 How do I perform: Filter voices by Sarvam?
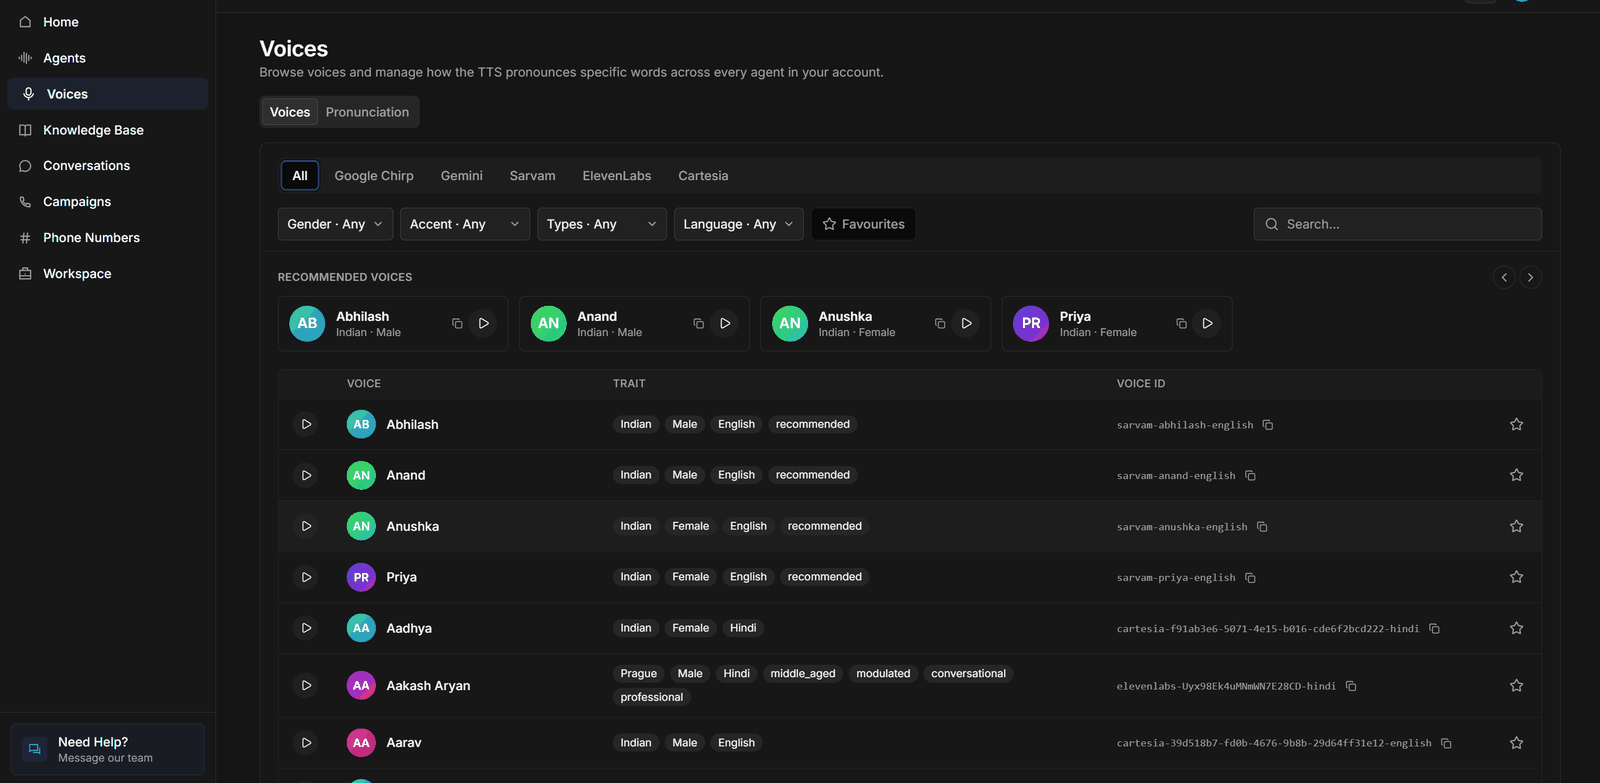tap(533, 175)
